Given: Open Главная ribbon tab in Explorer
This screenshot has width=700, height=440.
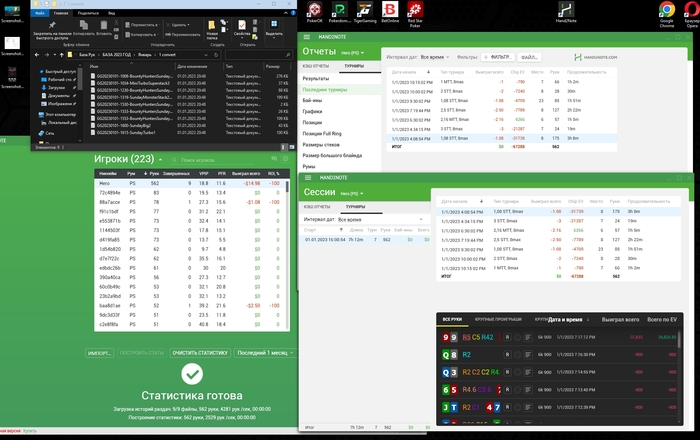Looking at the screenshot, I should 61,13.
